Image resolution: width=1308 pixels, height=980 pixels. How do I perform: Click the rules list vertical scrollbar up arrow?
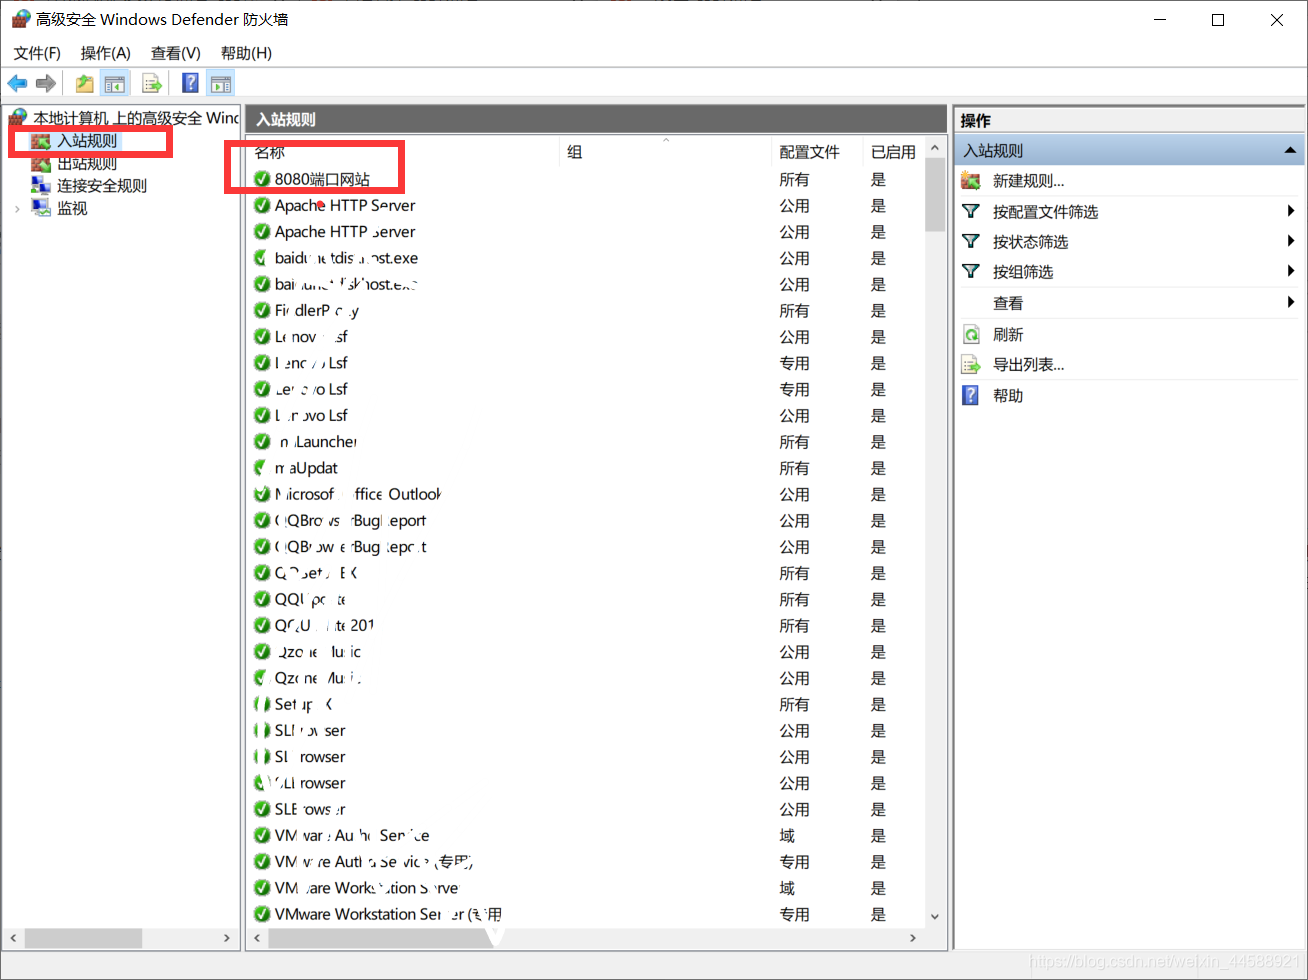935,148
